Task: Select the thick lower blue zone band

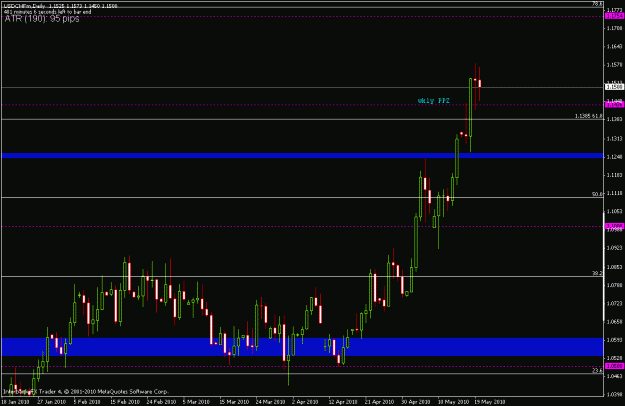Action: click(x=302, y=347)
